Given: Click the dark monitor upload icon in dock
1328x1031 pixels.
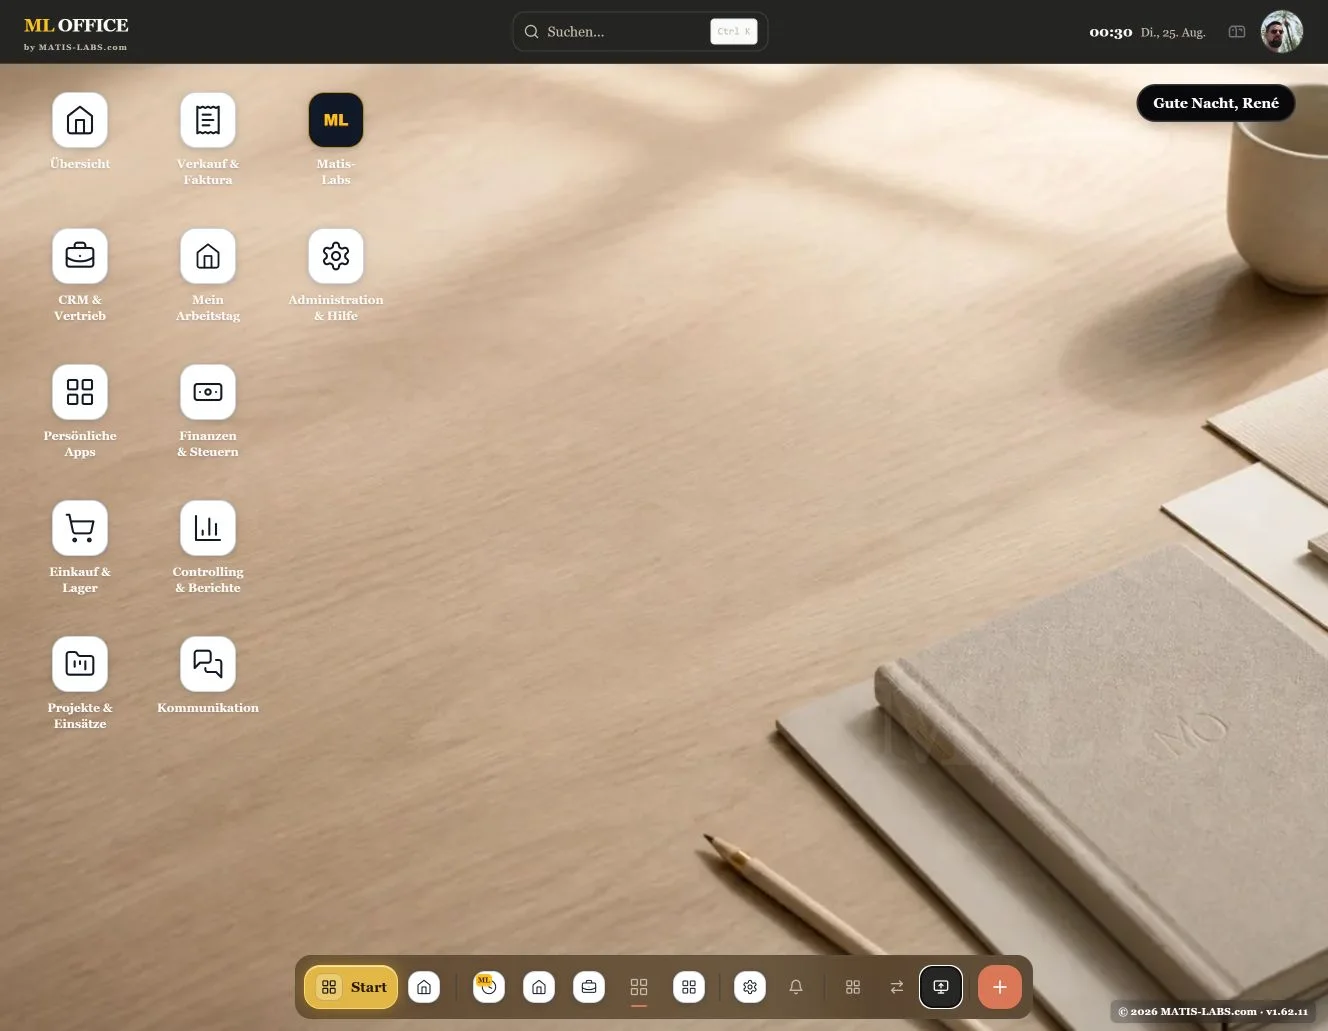Looking at the screenshot, I should point(941,987).
